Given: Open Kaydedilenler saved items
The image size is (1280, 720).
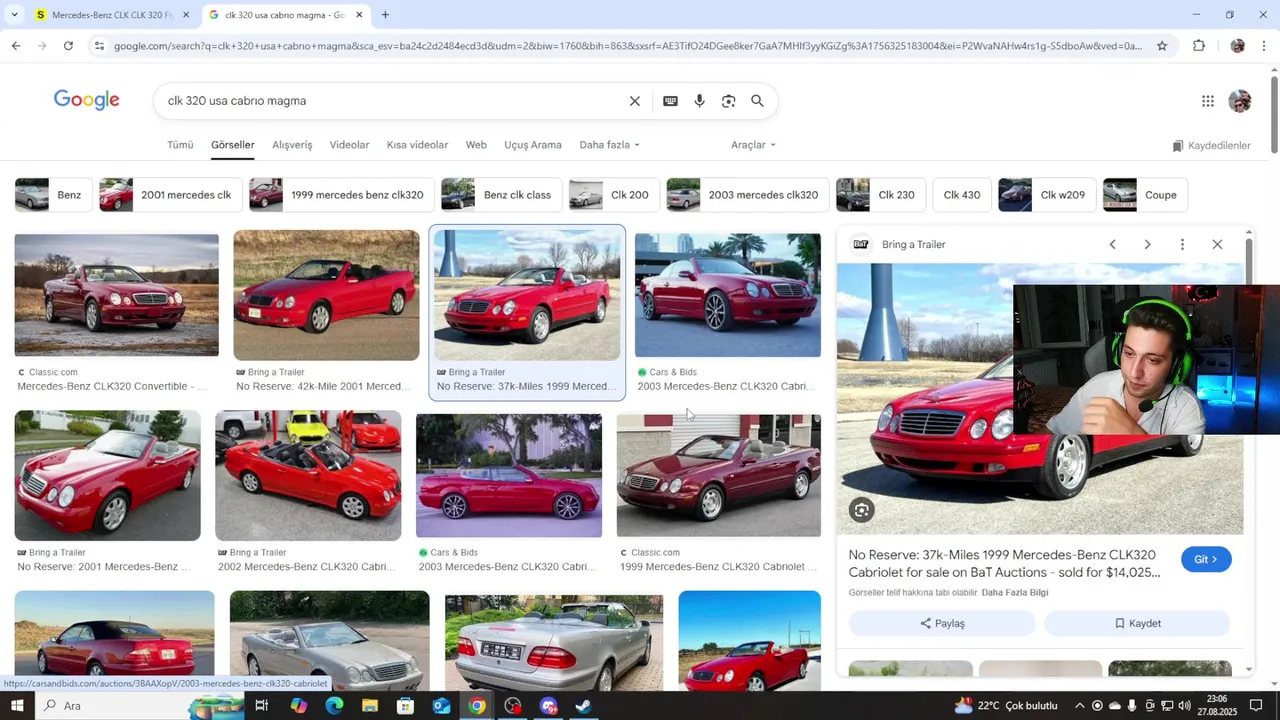Looking at the screenshot, I should click(1211, 146).
